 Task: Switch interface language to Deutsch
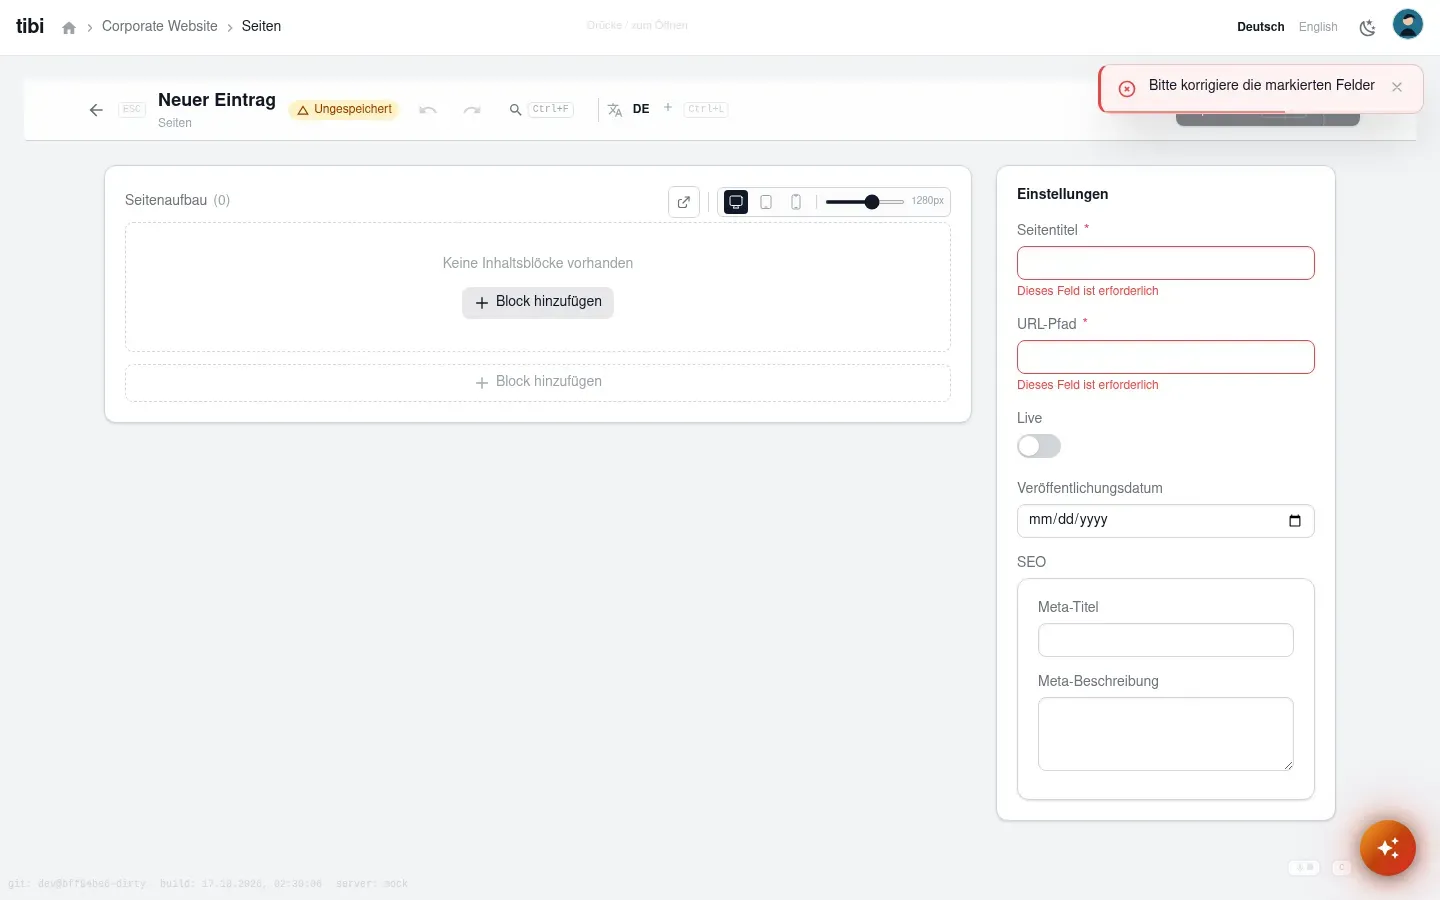[1261, 27]
